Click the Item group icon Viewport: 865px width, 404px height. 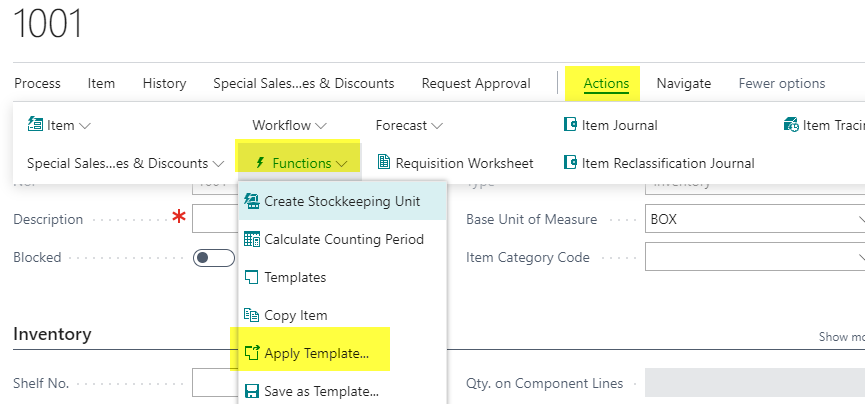tap(35, 125)
